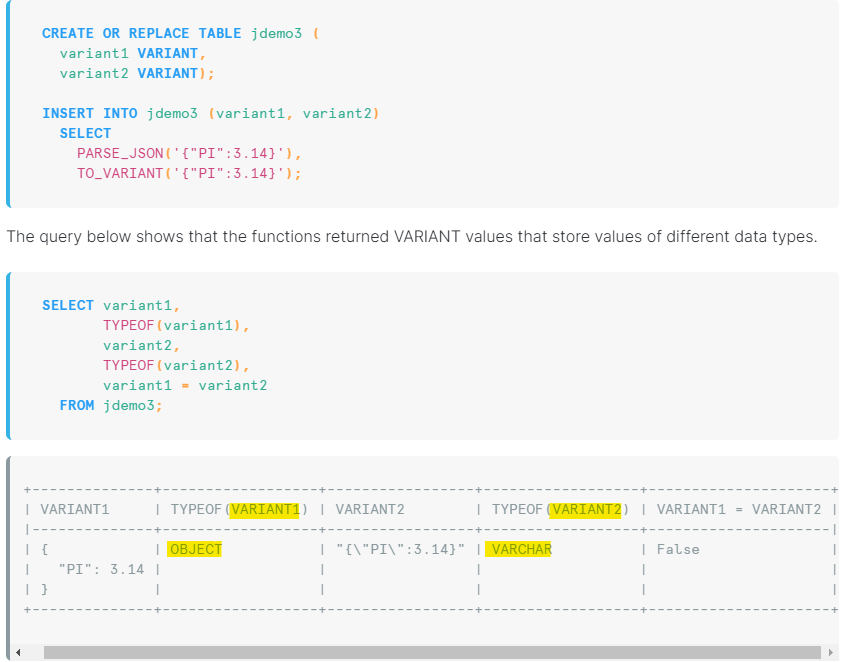This screenshot has width=845, height=662.
Task: Click the 'variant1 = variant2' query expression
Action: (x=185, y=385)
